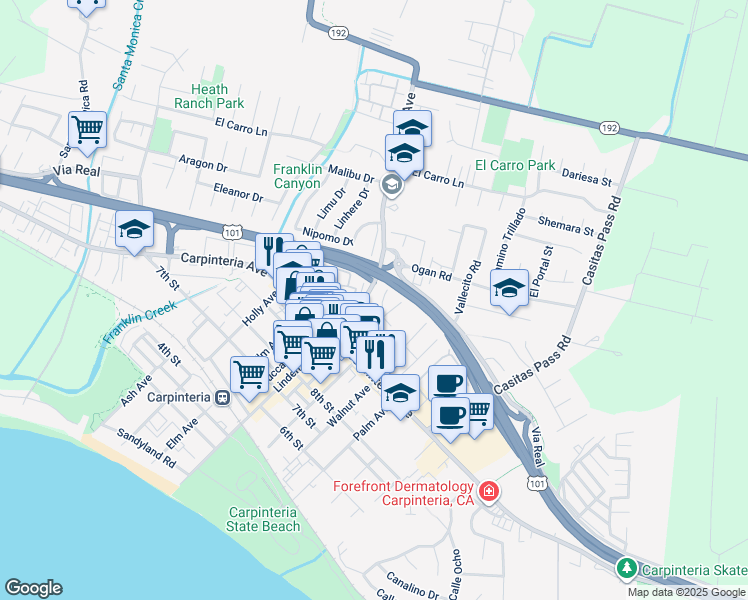Image resolution: width=748 pixels, height=600 pixels.
Task: Open the Carpinteria train station icon
Action: 223,397
